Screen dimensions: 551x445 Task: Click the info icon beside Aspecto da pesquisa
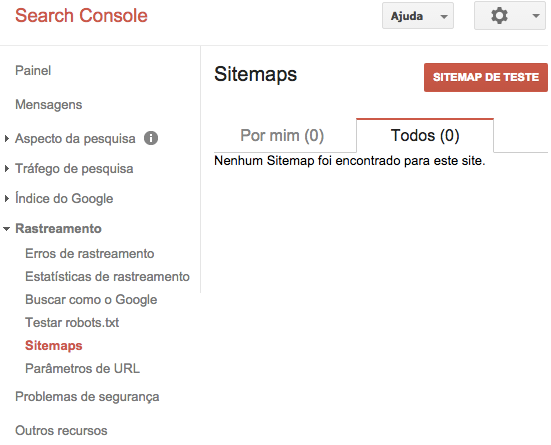point(151,138)
